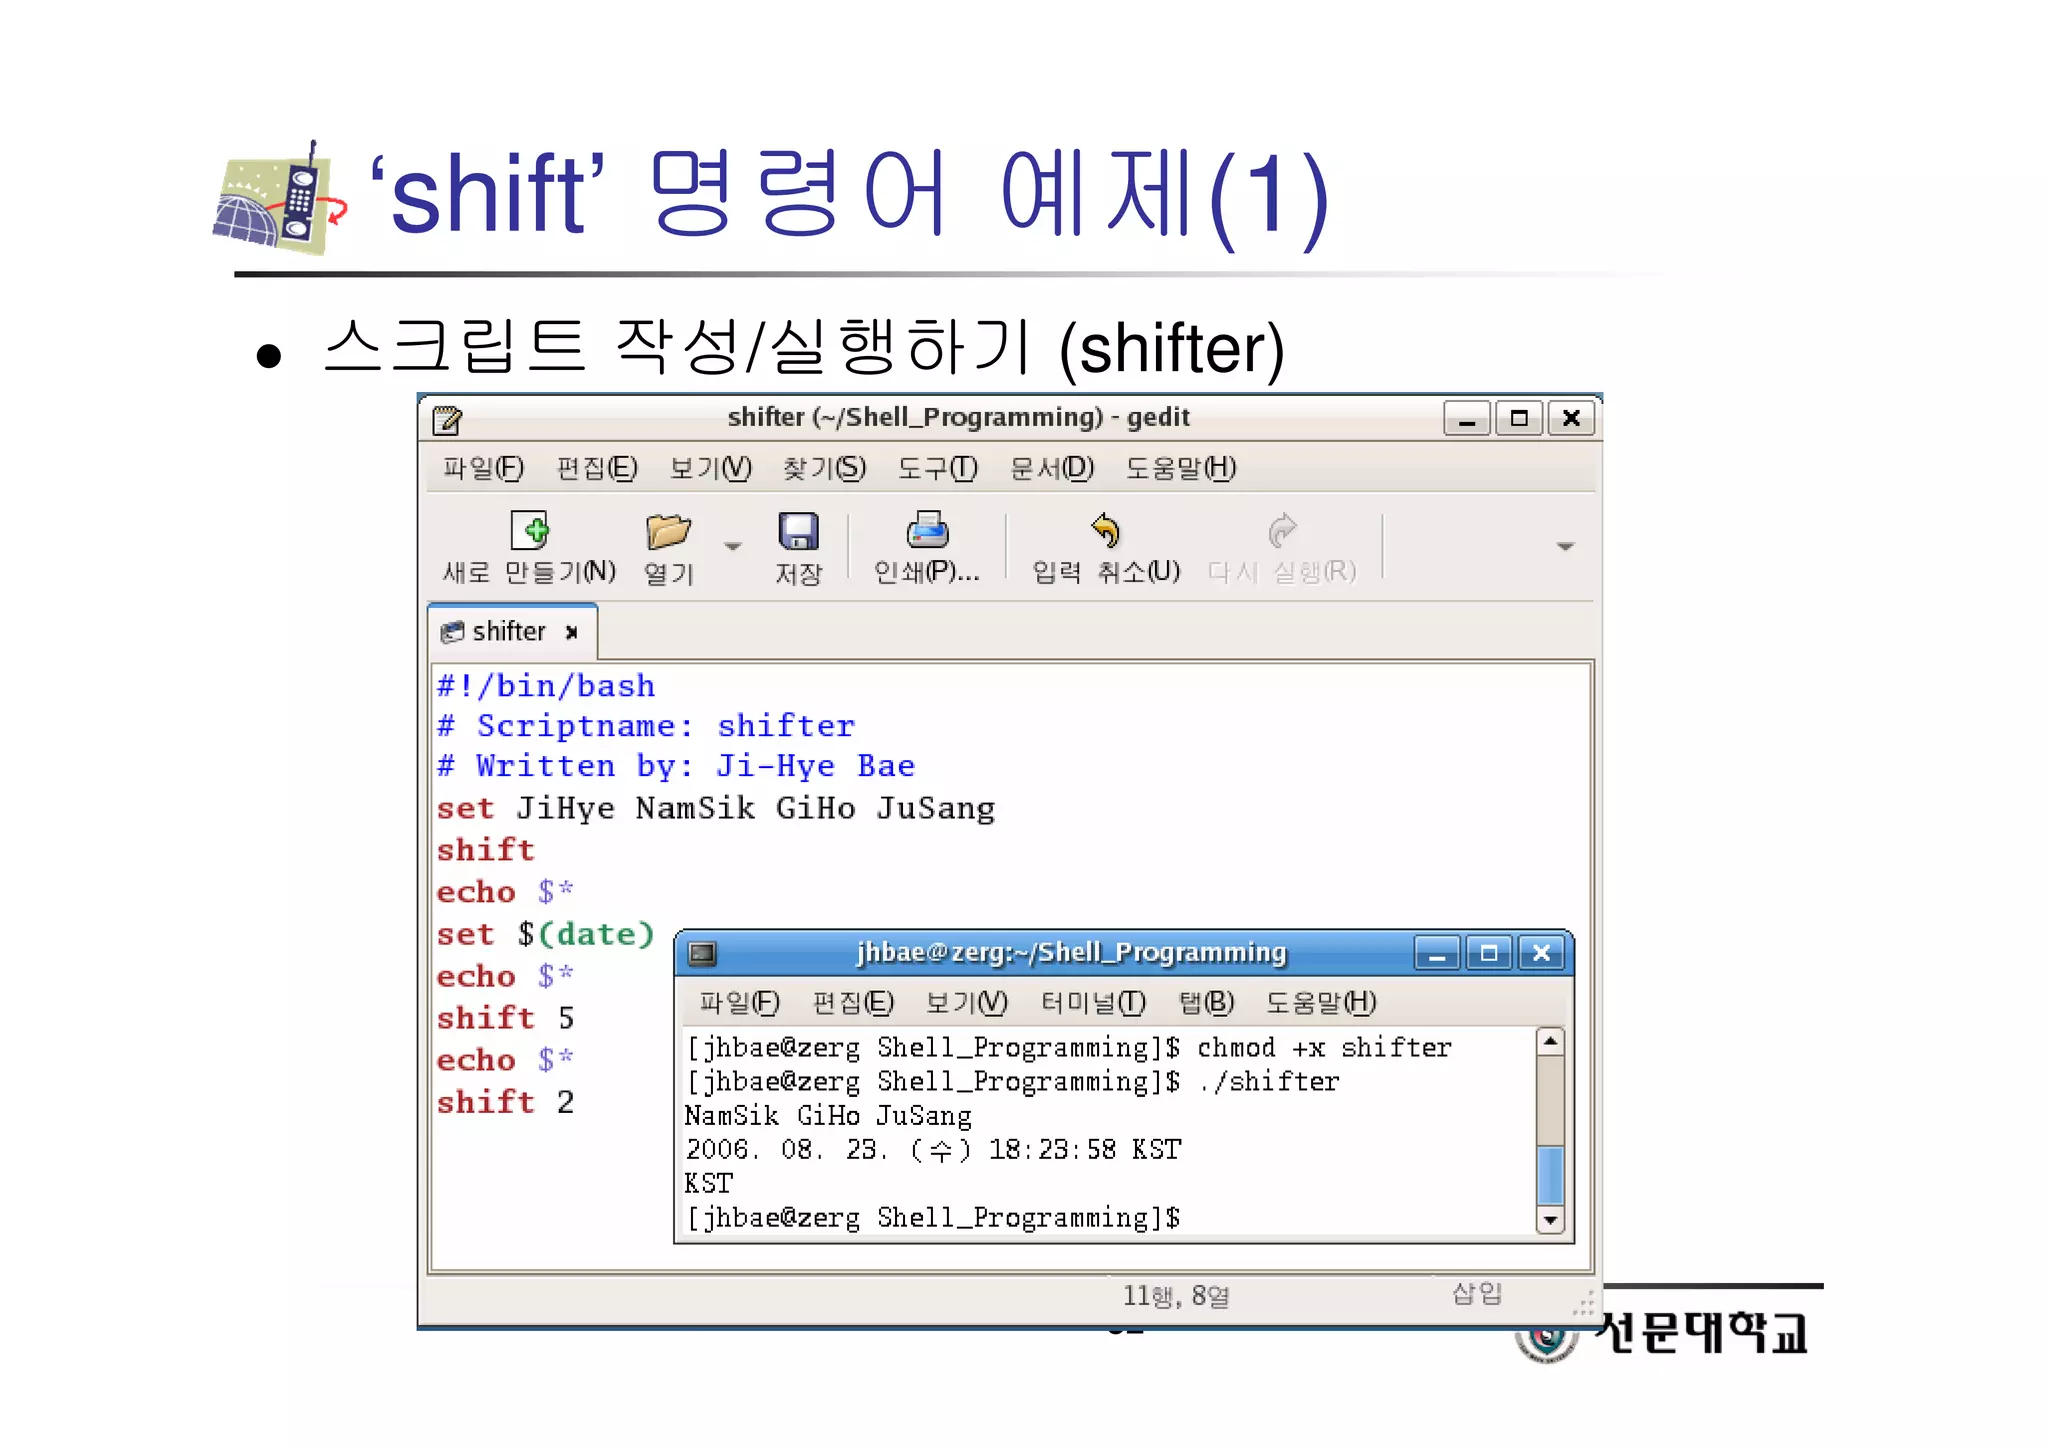
Task: Click the Save (저장) floppy icon
Action: [x=798, y=531]
